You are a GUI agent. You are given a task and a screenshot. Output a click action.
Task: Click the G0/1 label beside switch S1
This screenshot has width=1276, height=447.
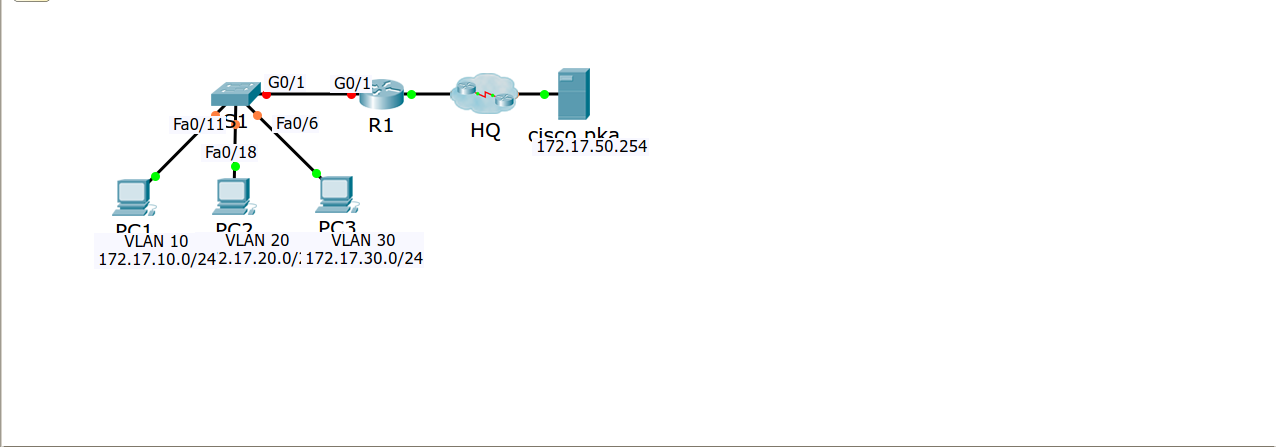pos(286,82)
